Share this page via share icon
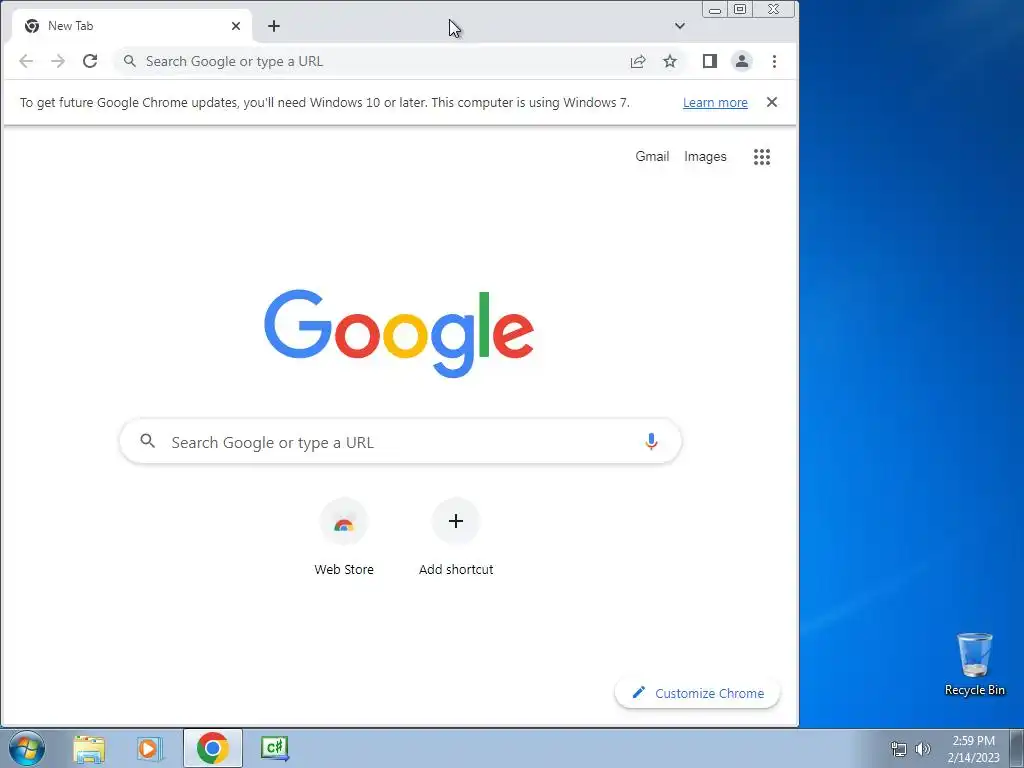This screenshot has height=768, width=1024. (638, 61)
